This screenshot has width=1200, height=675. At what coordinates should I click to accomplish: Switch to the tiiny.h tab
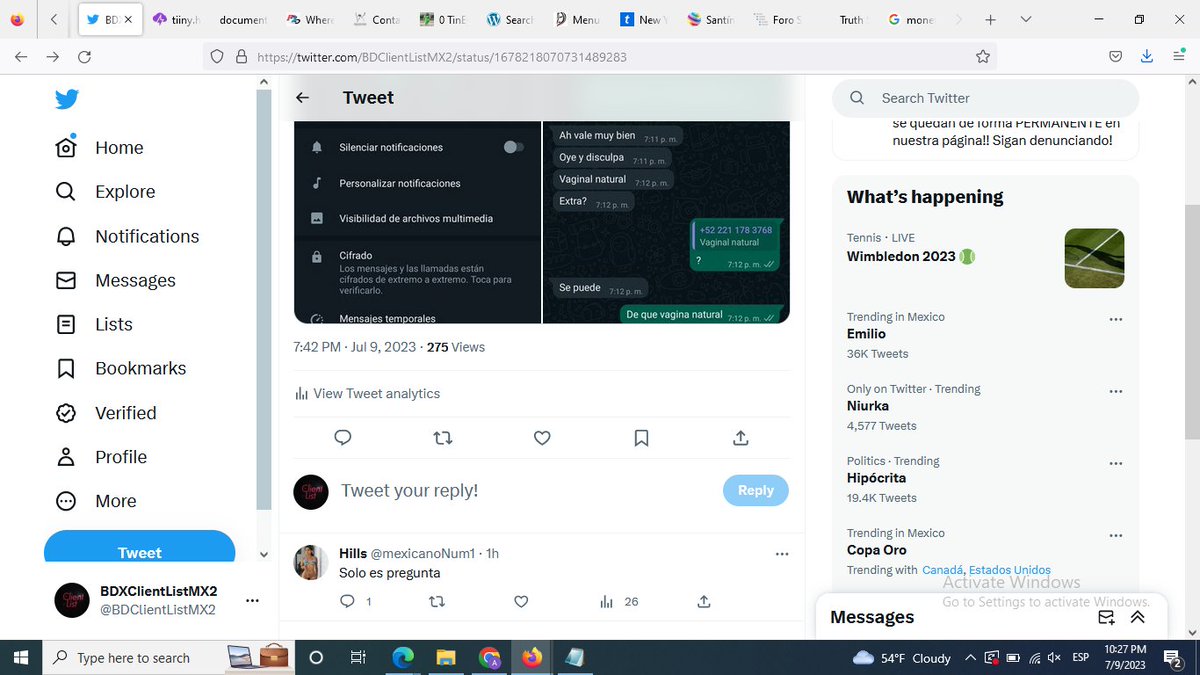(x=177, y=19)
